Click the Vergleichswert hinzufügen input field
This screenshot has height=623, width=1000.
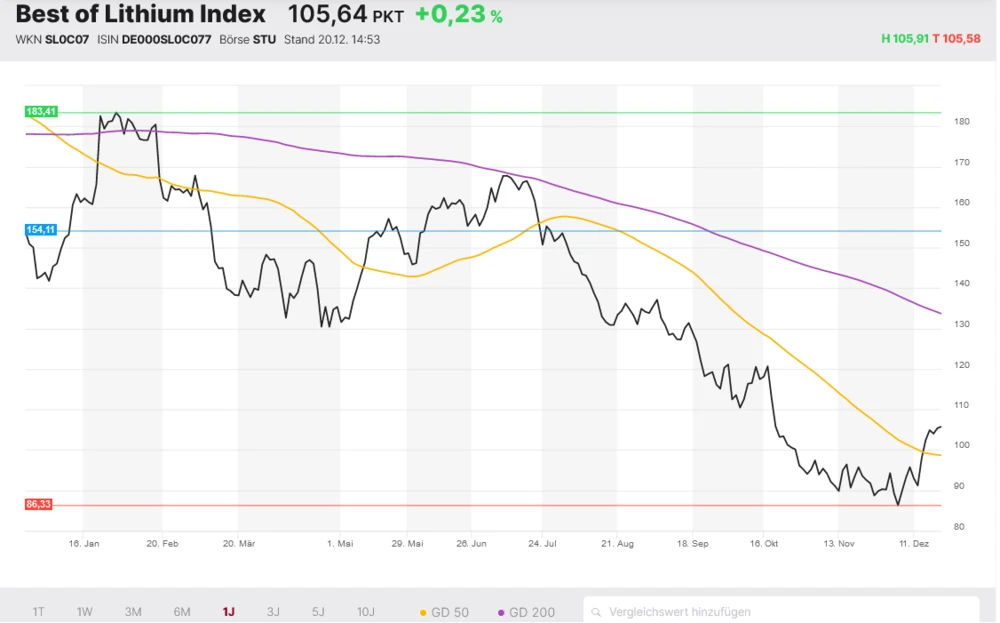700,611
